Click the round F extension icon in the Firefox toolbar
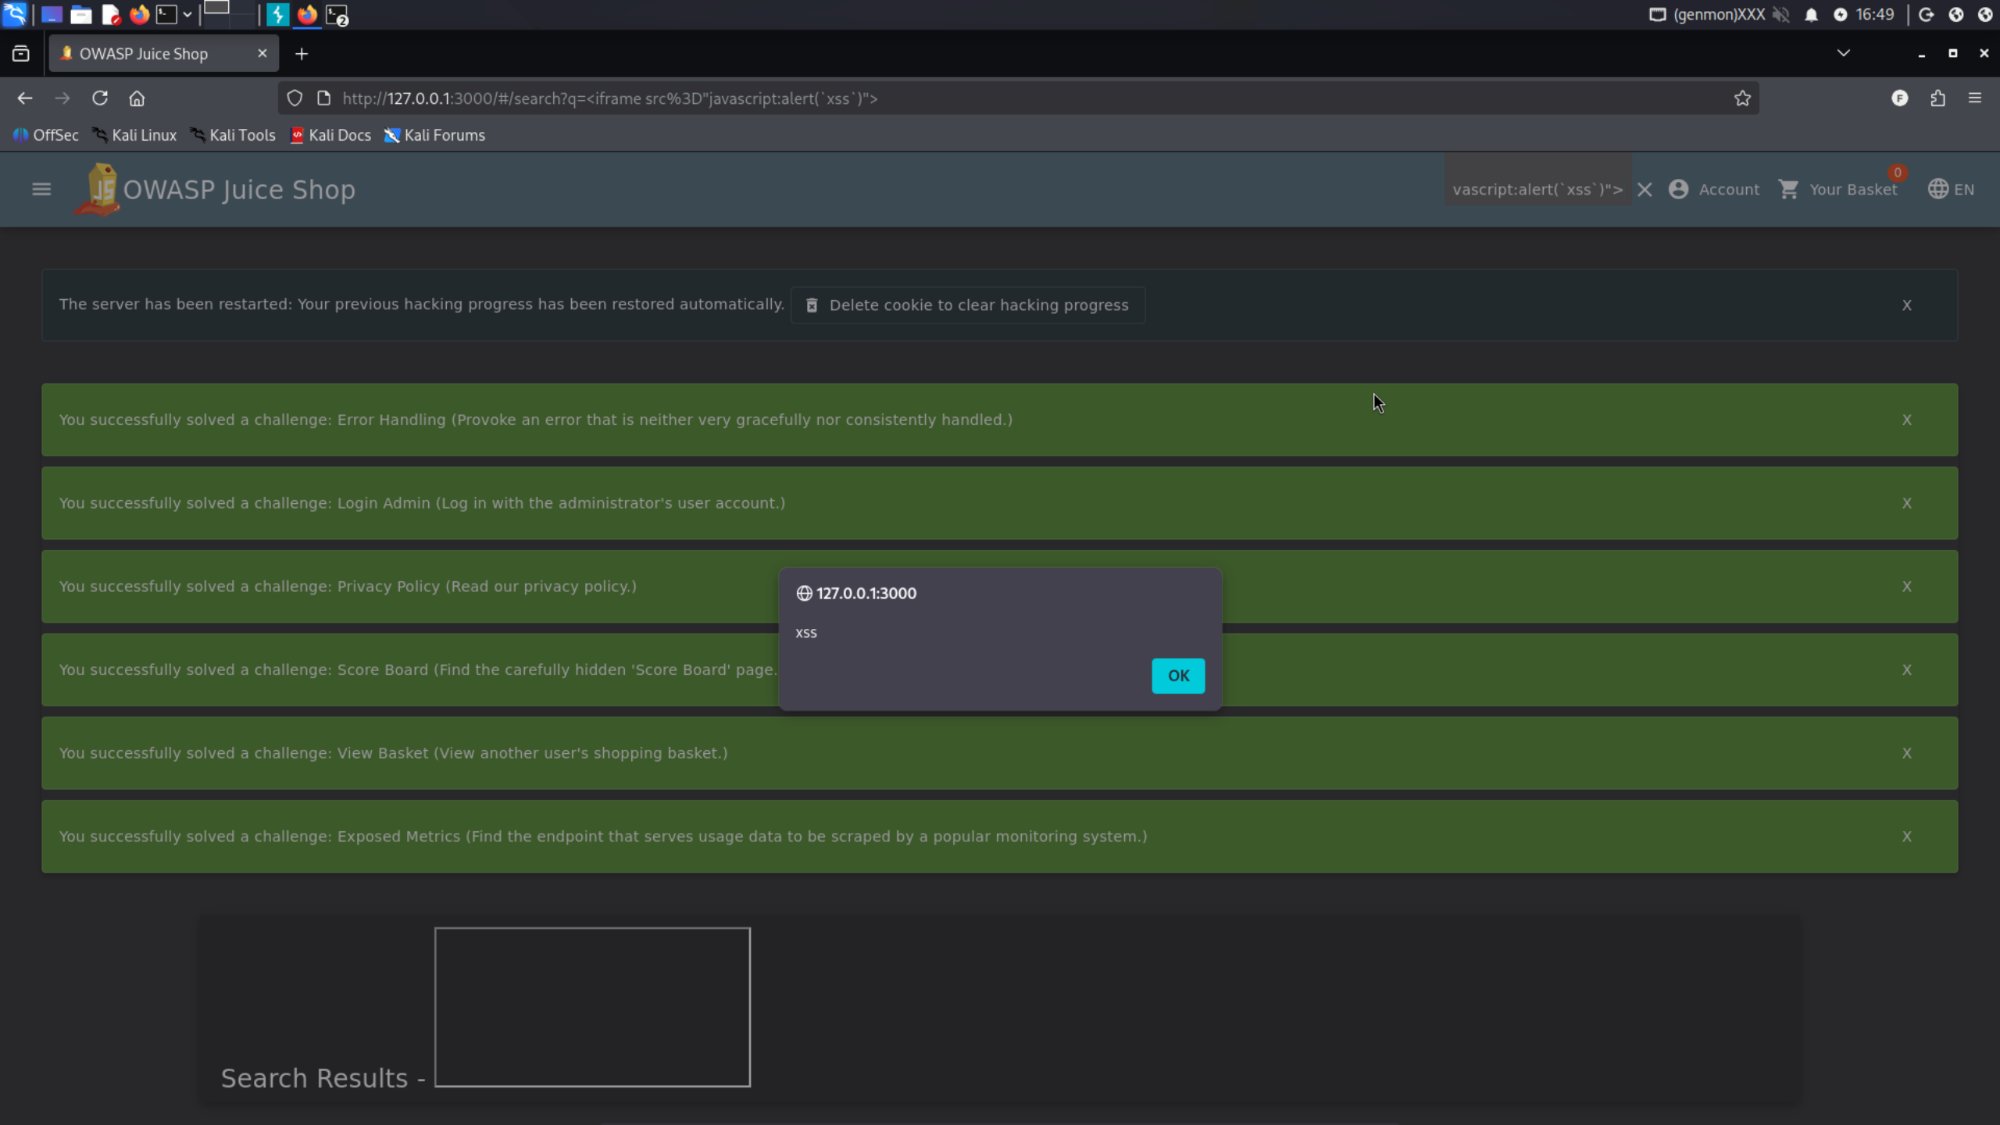The width and height of the screenshot is (2000, 1125). pyautogui.click(x=1900, y=98)
